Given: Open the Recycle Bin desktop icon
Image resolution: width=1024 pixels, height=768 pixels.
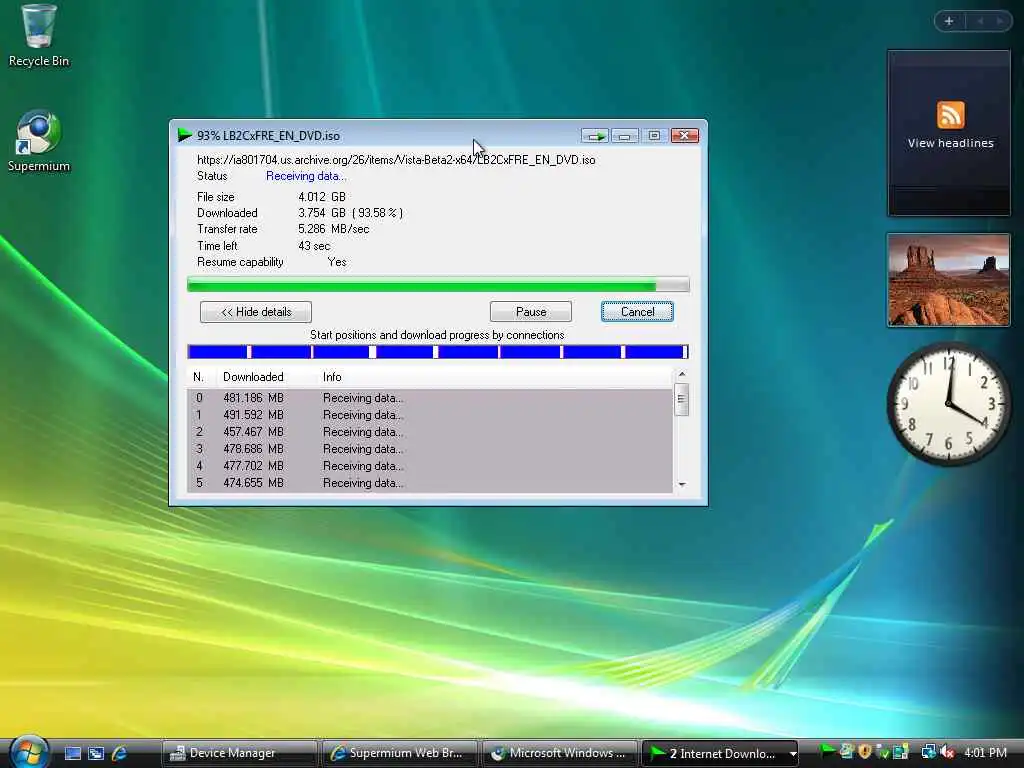Looking at the screenshot, I should click(39, 35).
